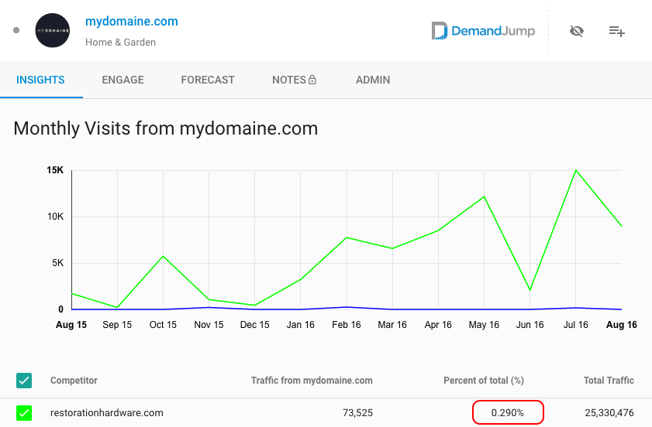Open the mydomaine.com link
The height and width of the screenshot is (427, 652).
[131, 21]
